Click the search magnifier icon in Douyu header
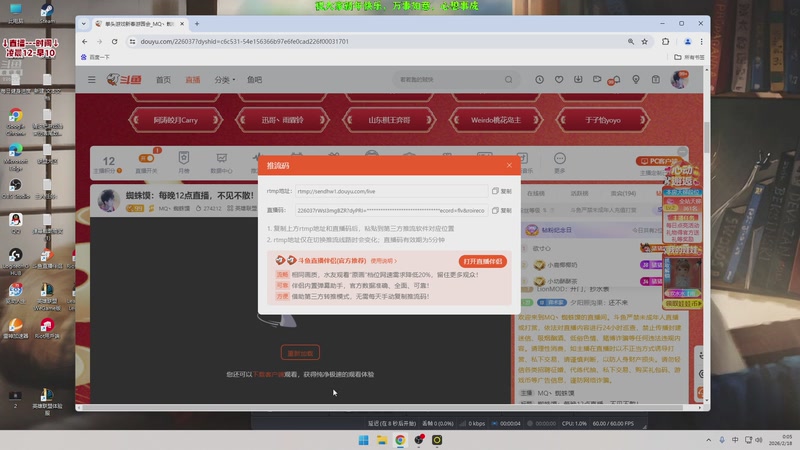This screenshot has width=800, height=450. tap(509, 80)
